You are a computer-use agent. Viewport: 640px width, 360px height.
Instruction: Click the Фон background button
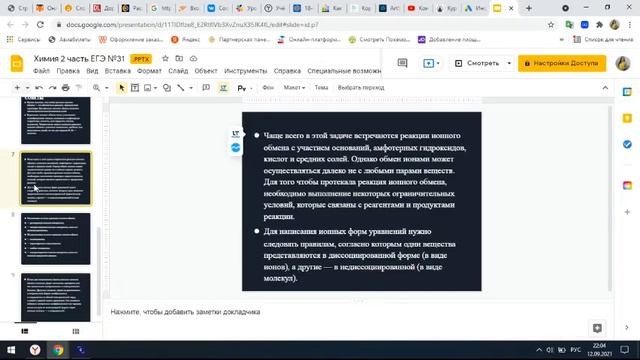click(x=268, y=88)
